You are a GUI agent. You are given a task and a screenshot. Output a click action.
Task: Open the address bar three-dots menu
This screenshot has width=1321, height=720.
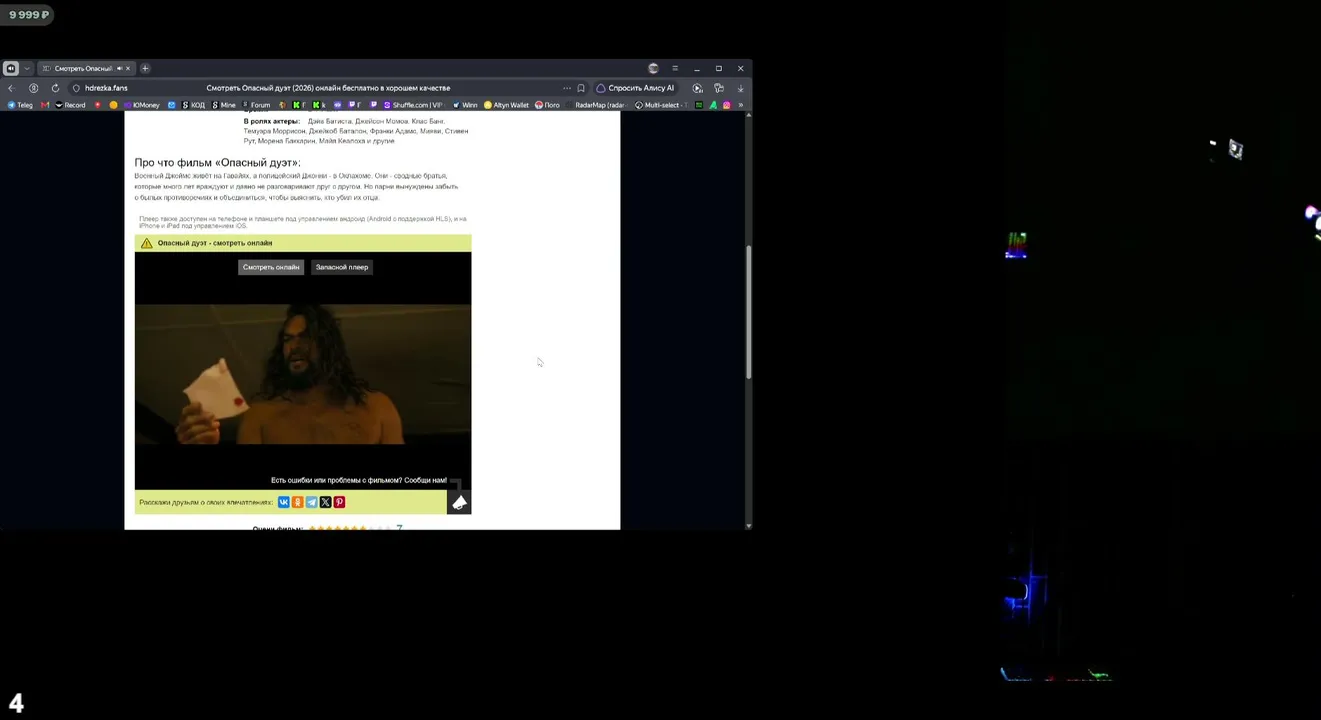567,88
